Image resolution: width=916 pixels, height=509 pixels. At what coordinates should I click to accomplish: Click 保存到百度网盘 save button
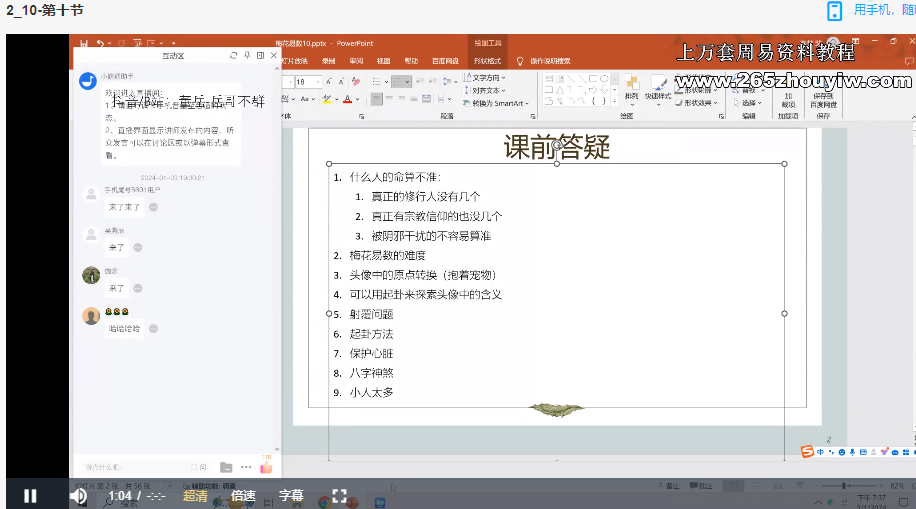[x=824, y=93]
